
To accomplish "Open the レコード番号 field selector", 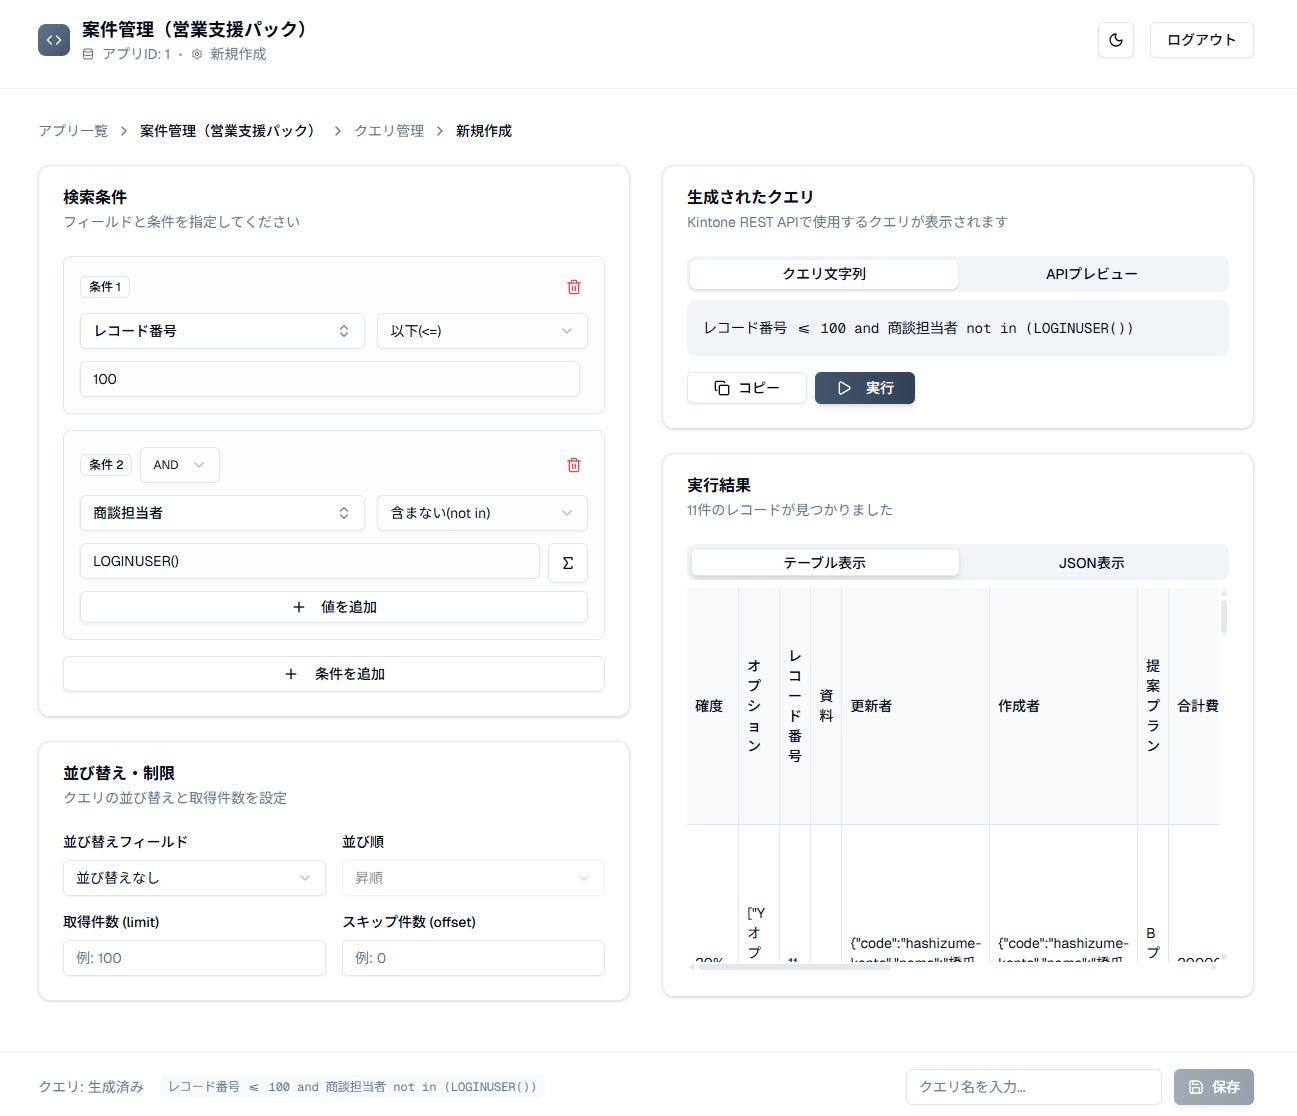I will [221, 331].
